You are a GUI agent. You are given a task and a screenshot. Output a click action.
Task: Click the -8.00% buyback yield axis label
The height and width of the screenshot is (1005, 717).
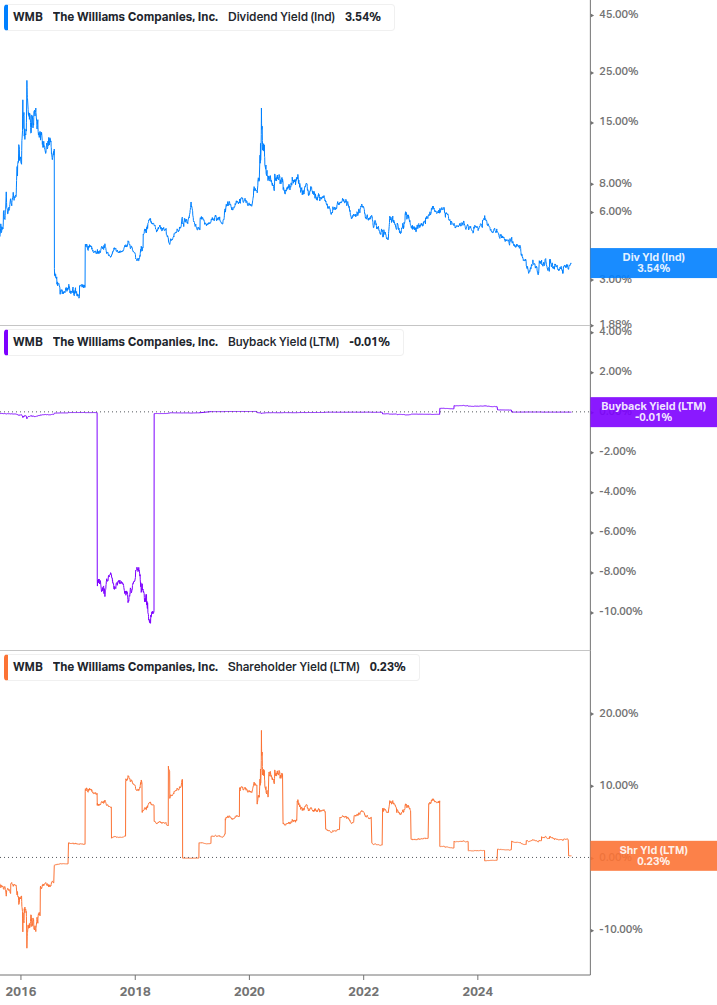click(617, 572)
